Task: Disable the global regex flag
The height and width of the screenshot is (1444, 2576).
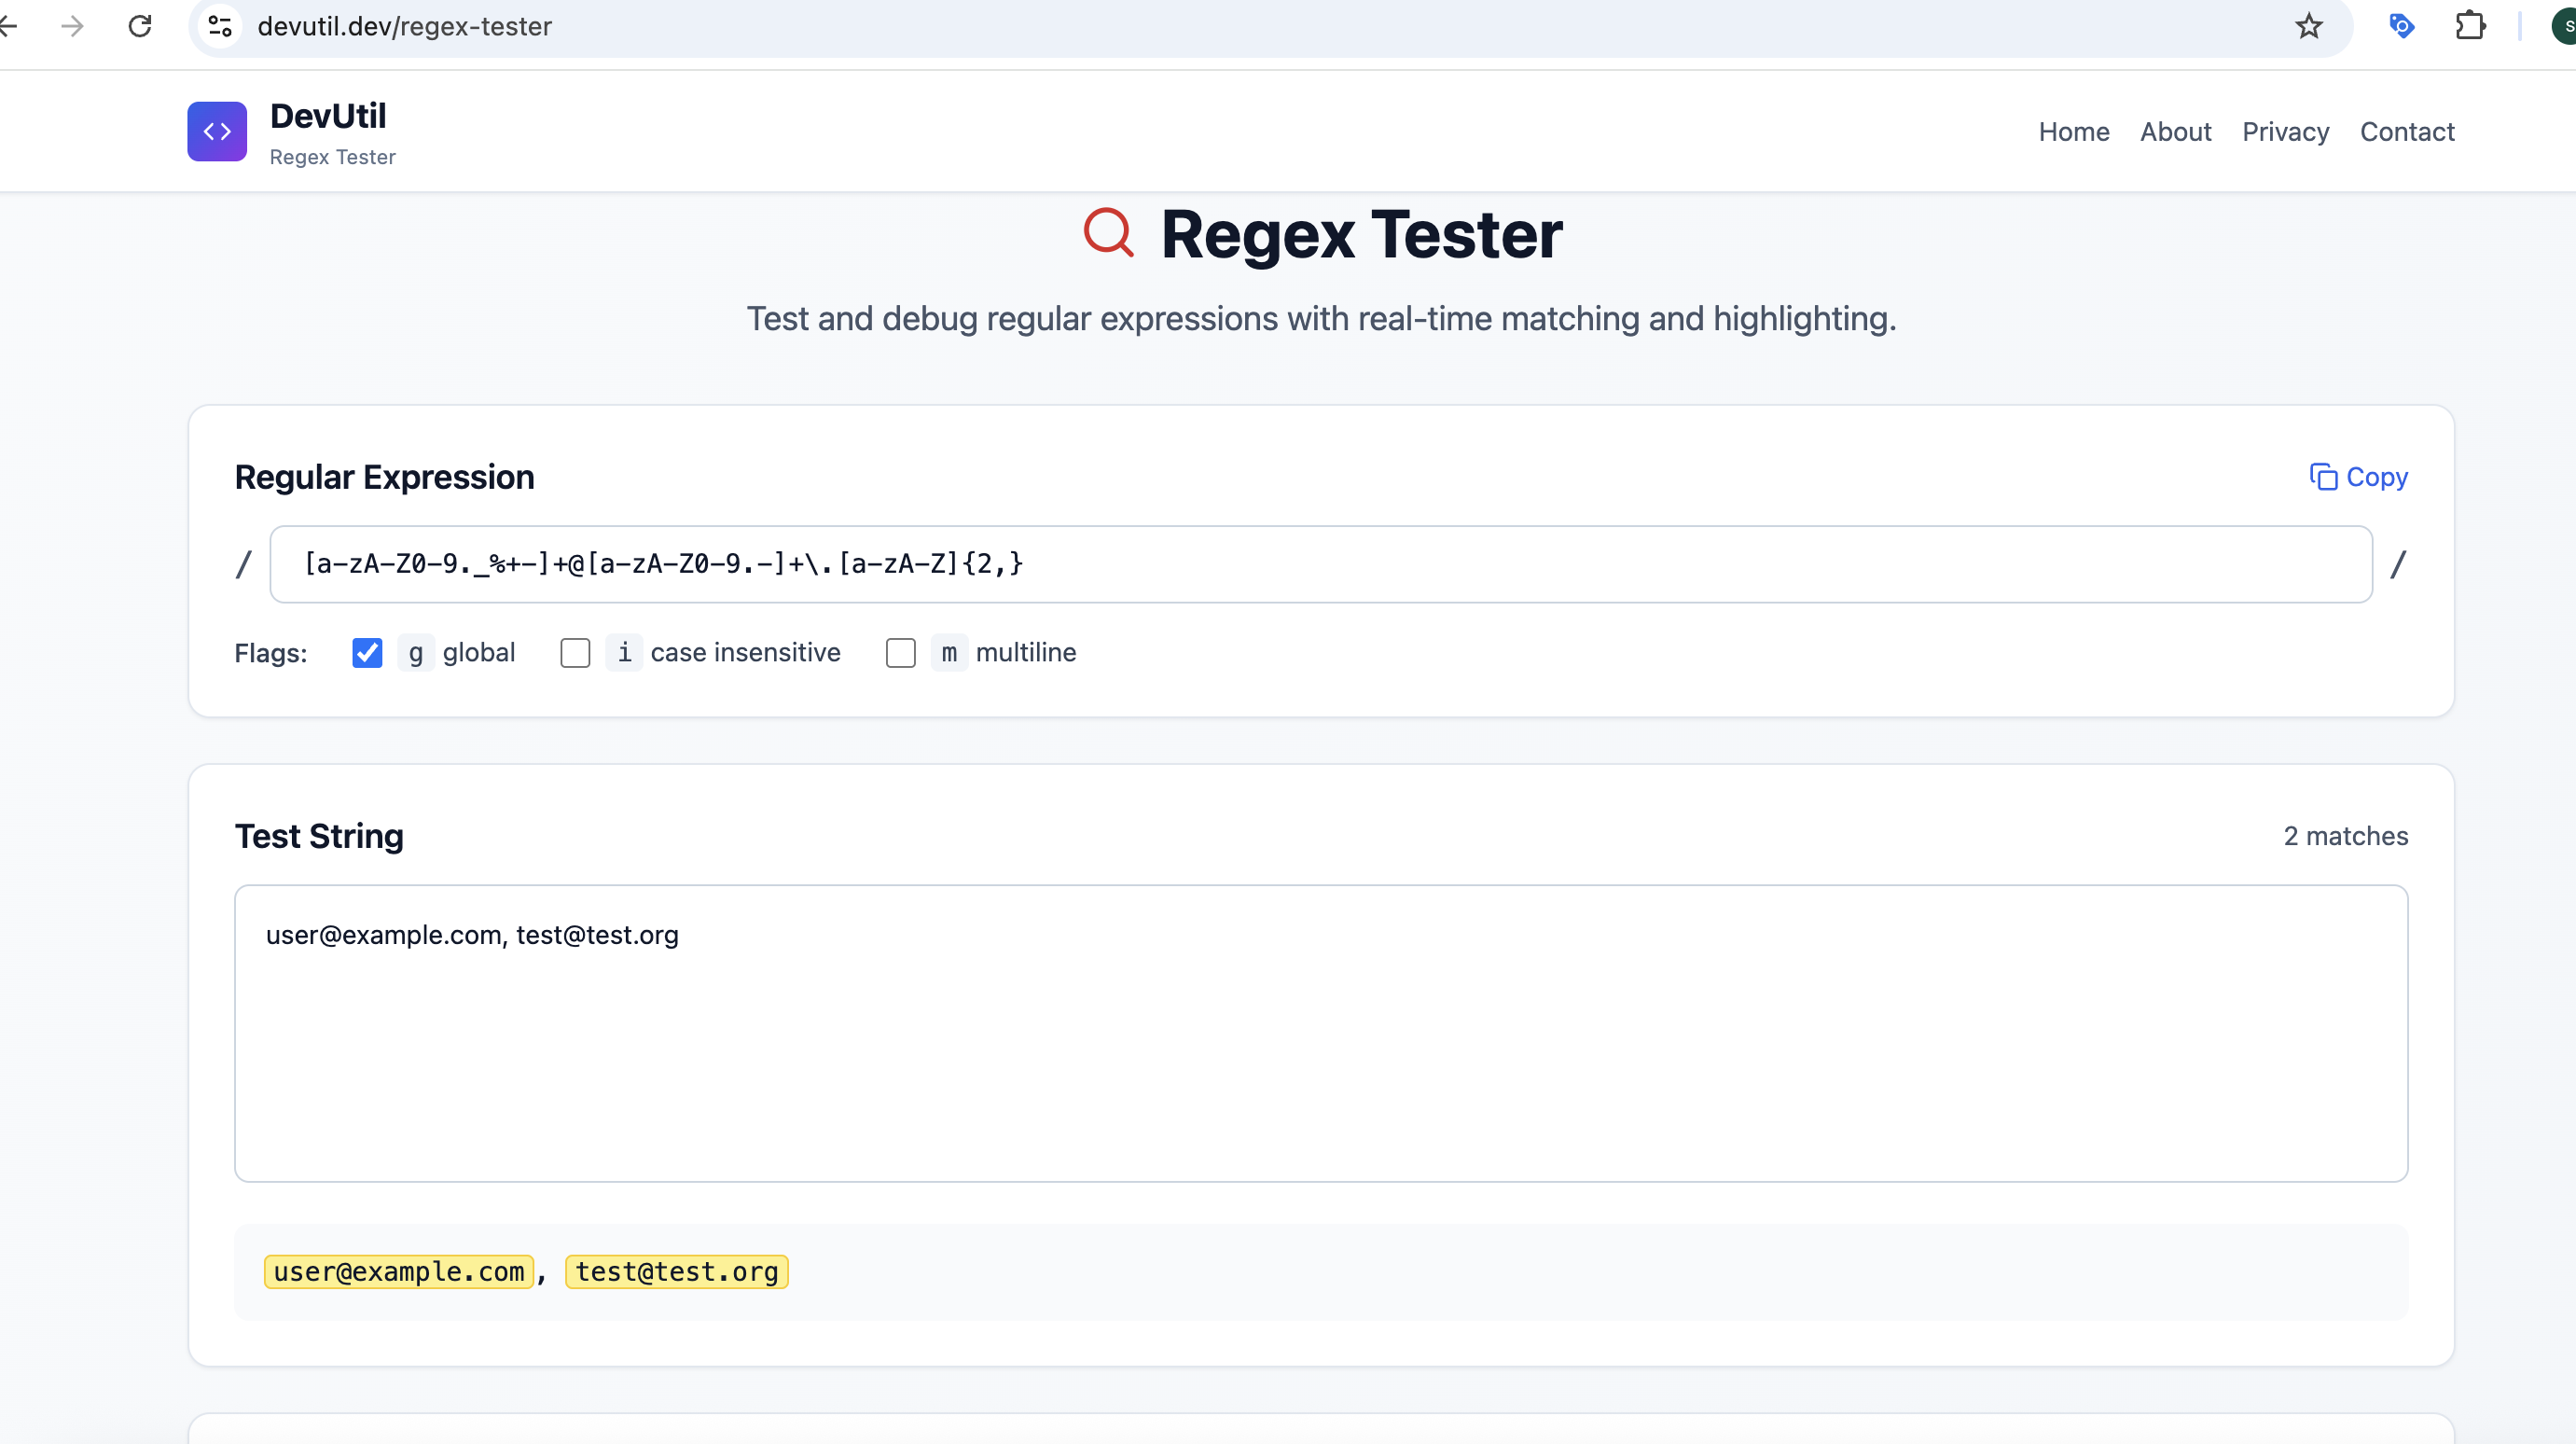Action: coord(367,653)
